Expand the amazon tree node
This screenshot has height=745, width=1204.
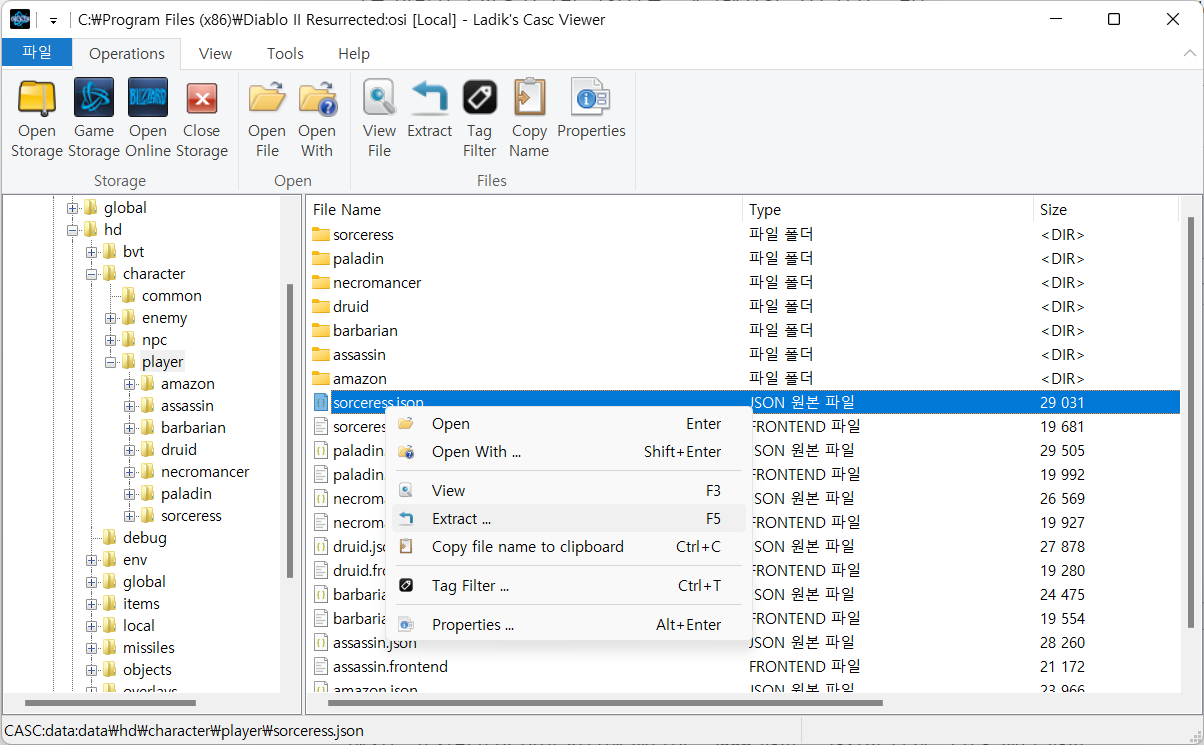click(x=130, y=384)
